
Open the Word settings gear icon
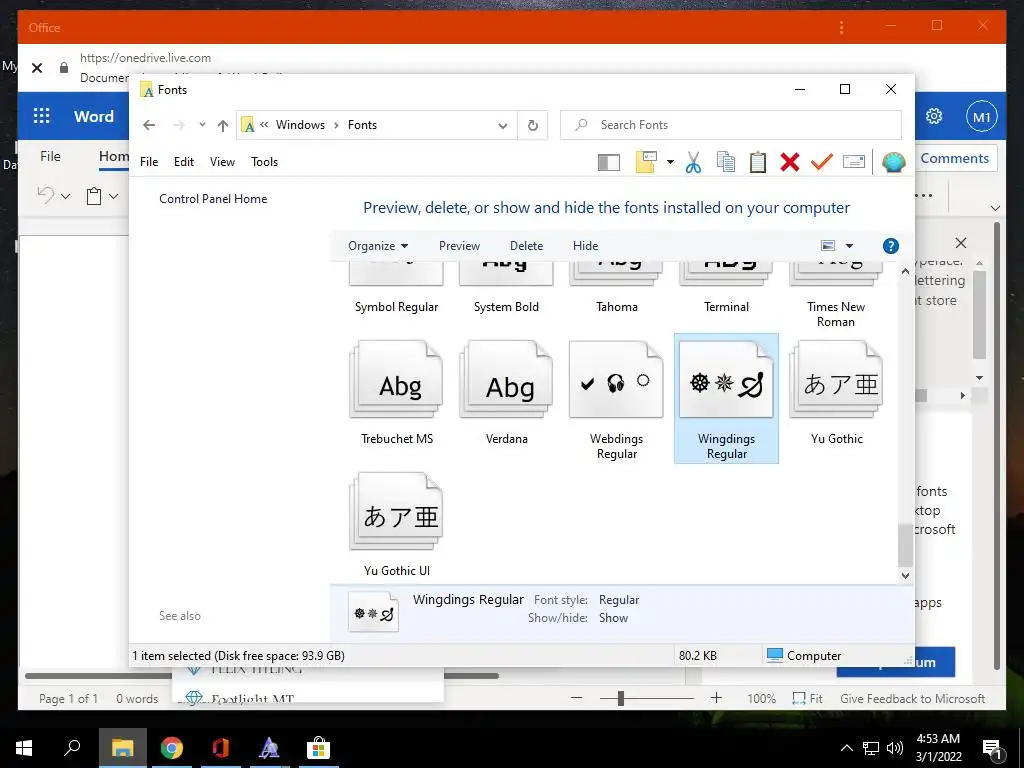click(x=934, y=116)
